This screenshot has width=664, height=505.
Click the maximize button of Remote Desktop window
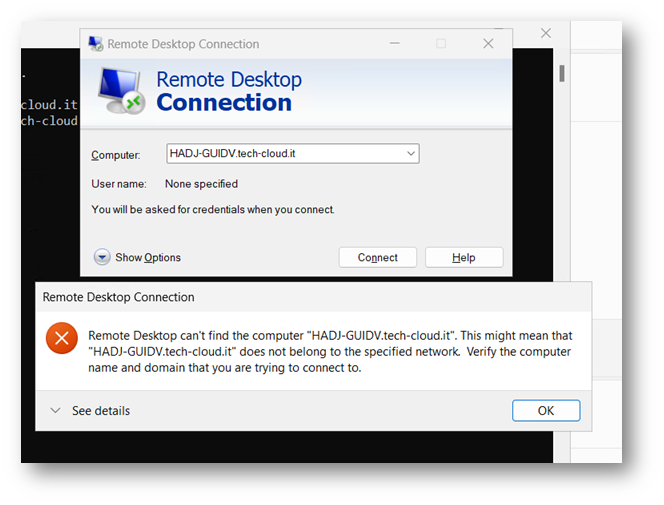click(441, 43)
